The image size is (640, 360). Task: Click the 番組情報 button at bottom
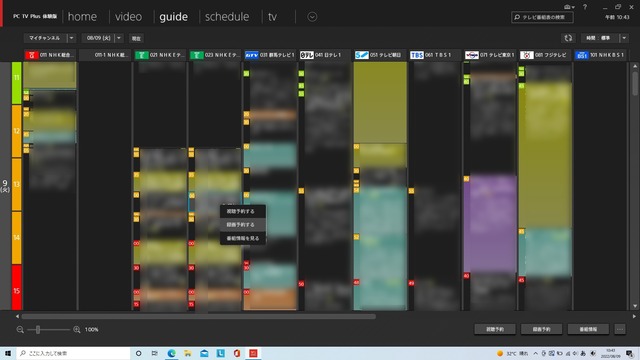click(x=588, y=329)
